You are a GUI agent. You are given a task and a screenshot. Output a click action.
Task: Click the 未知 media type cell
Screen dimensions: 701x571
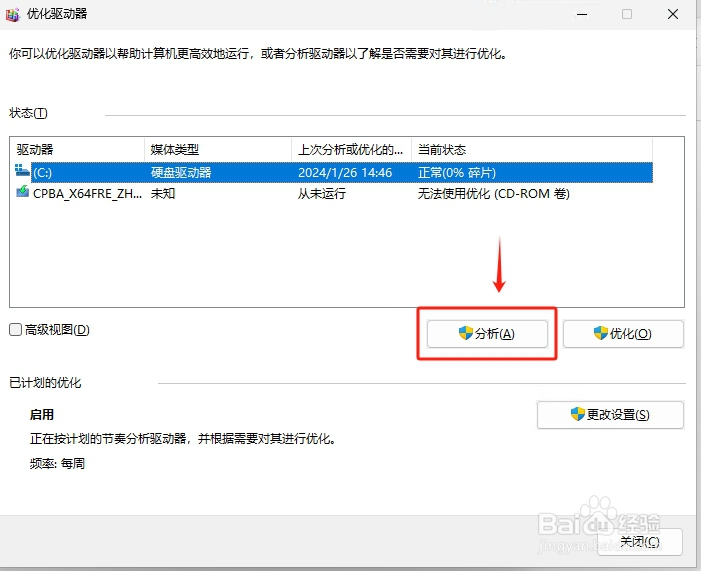click(163, 194)
